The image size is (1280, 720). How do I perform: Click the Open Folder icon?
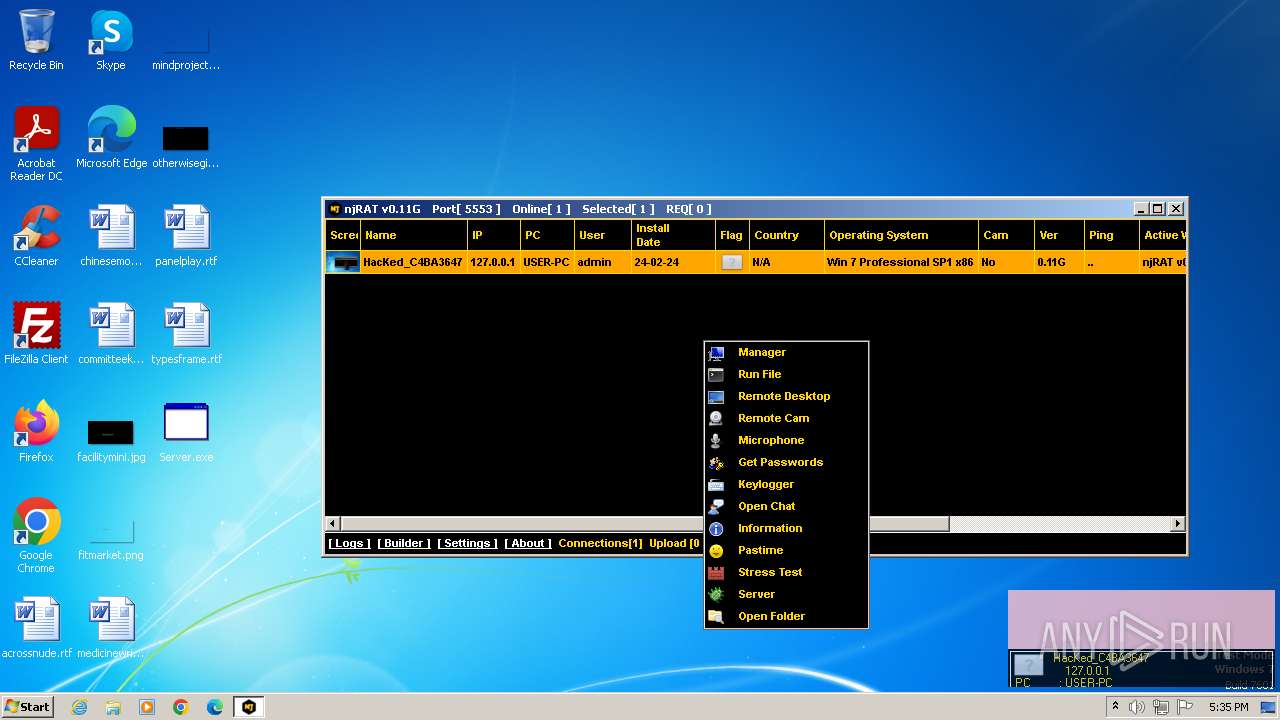[716, 617]
